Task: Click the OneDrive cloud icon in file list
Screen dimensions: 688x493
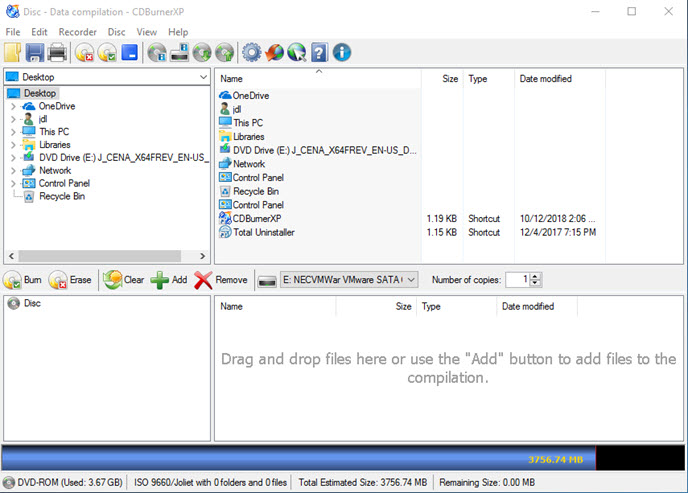Action: (225, 95)
